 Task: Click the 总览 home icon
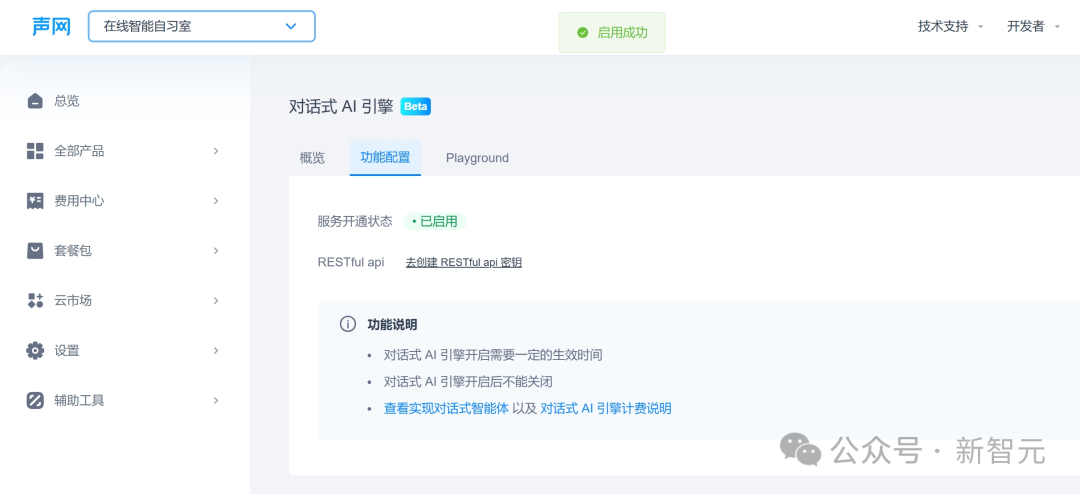(x=35, y=101)
